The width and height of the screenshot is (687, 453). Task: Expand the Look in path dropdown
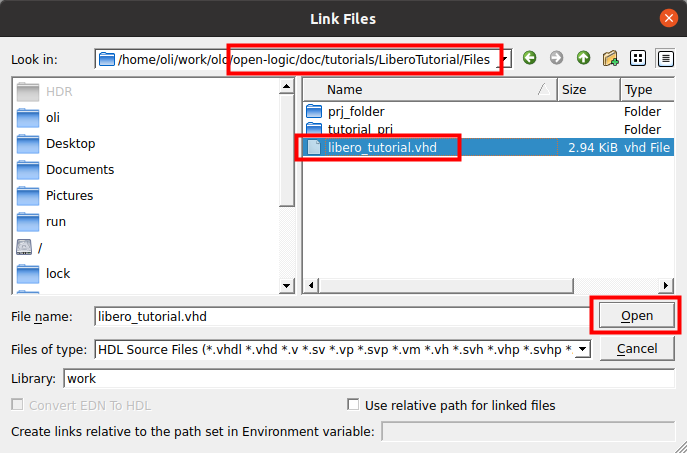coord(505,59)
